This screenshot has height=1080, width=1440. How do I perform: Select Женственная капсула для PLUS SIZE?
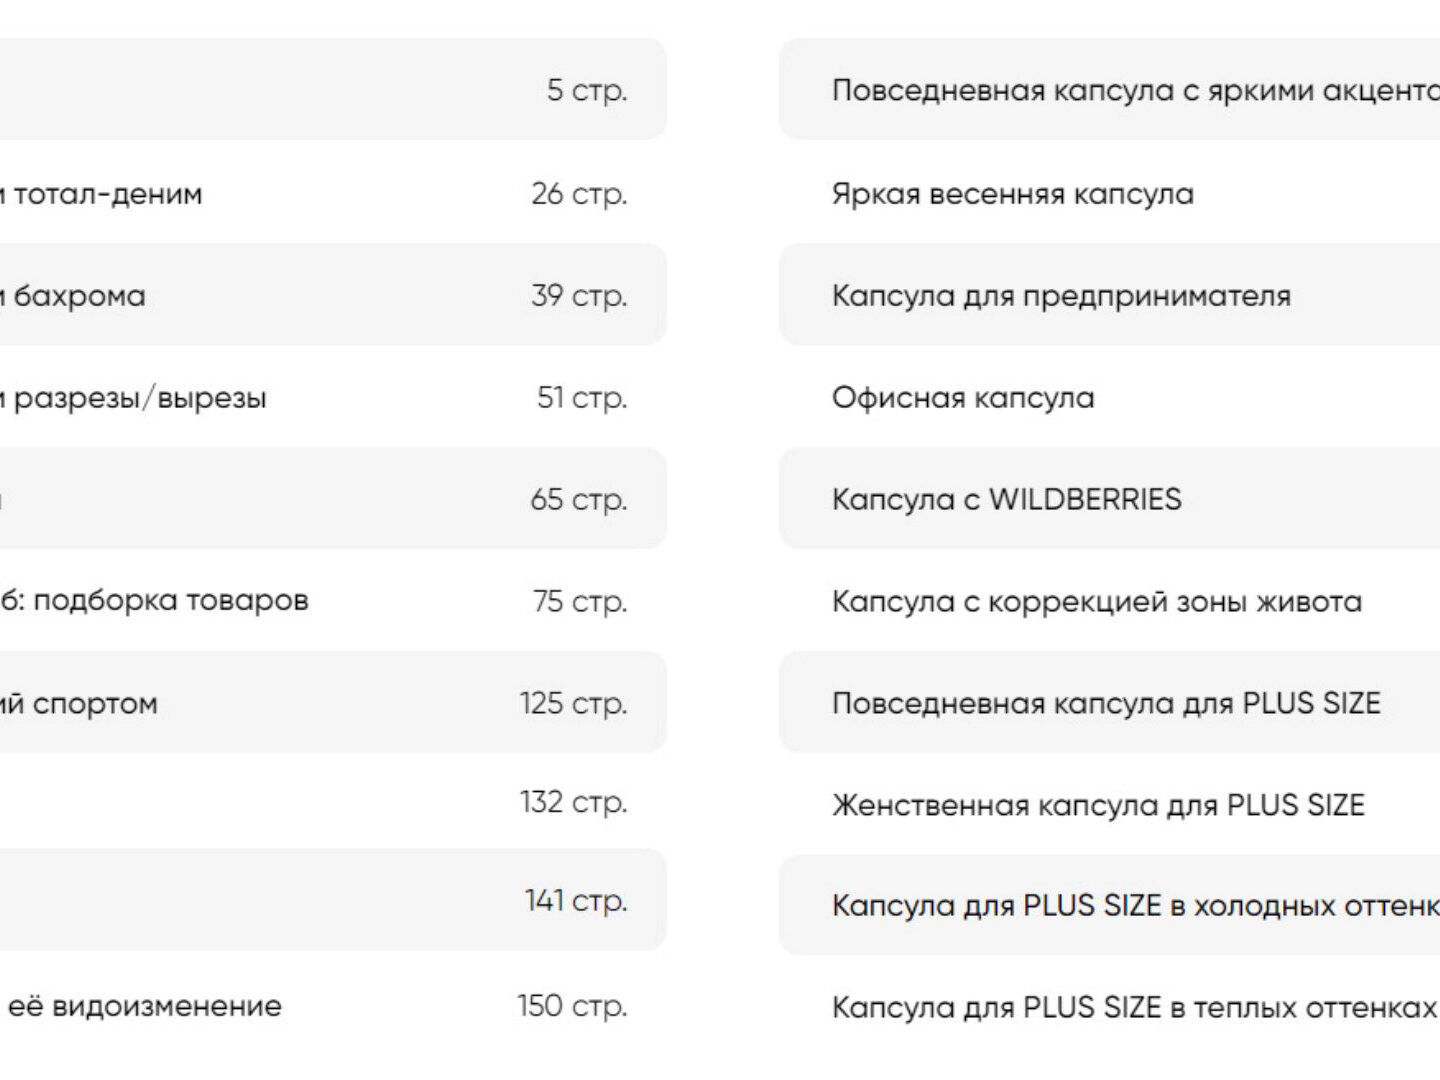click(1098, 805)
